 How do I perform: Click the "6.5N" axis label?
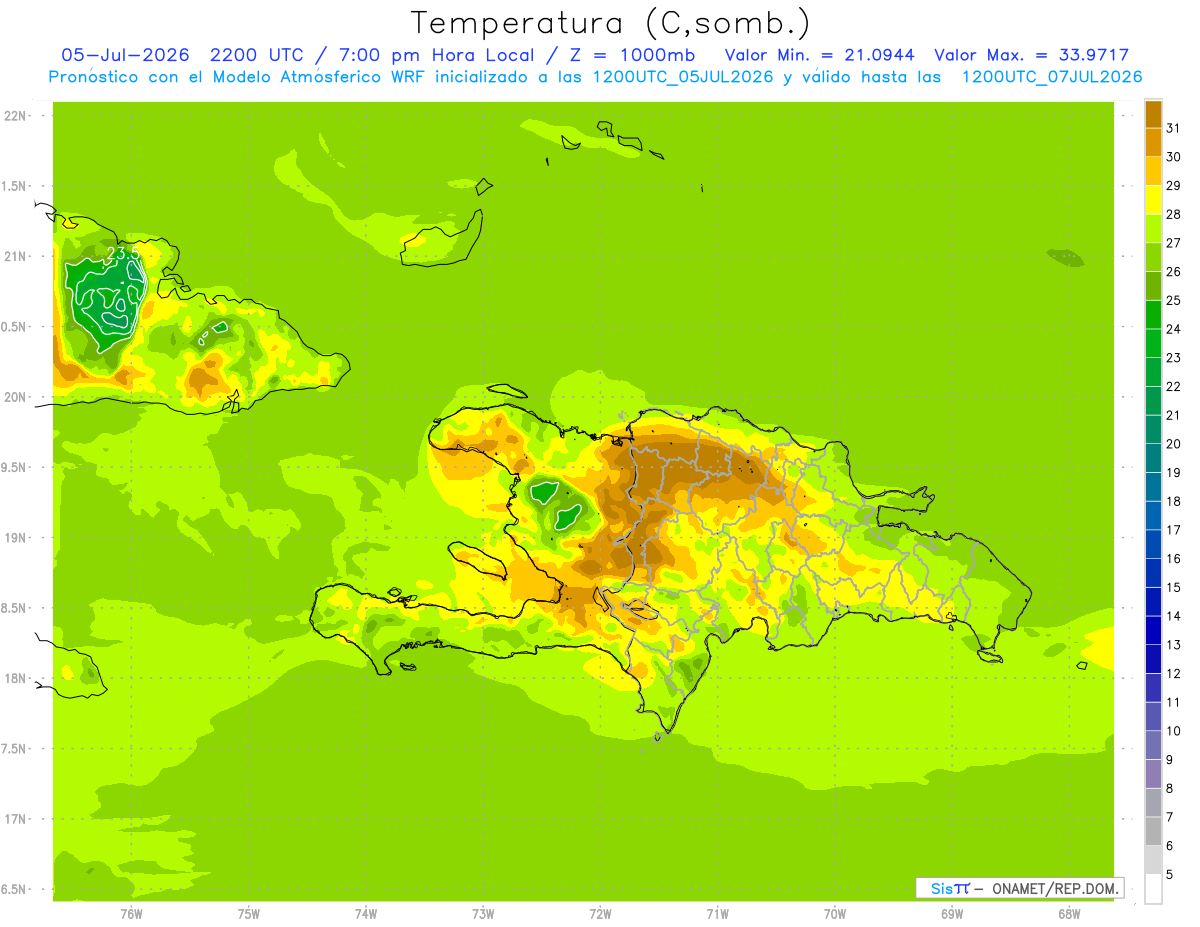[15, 889]
